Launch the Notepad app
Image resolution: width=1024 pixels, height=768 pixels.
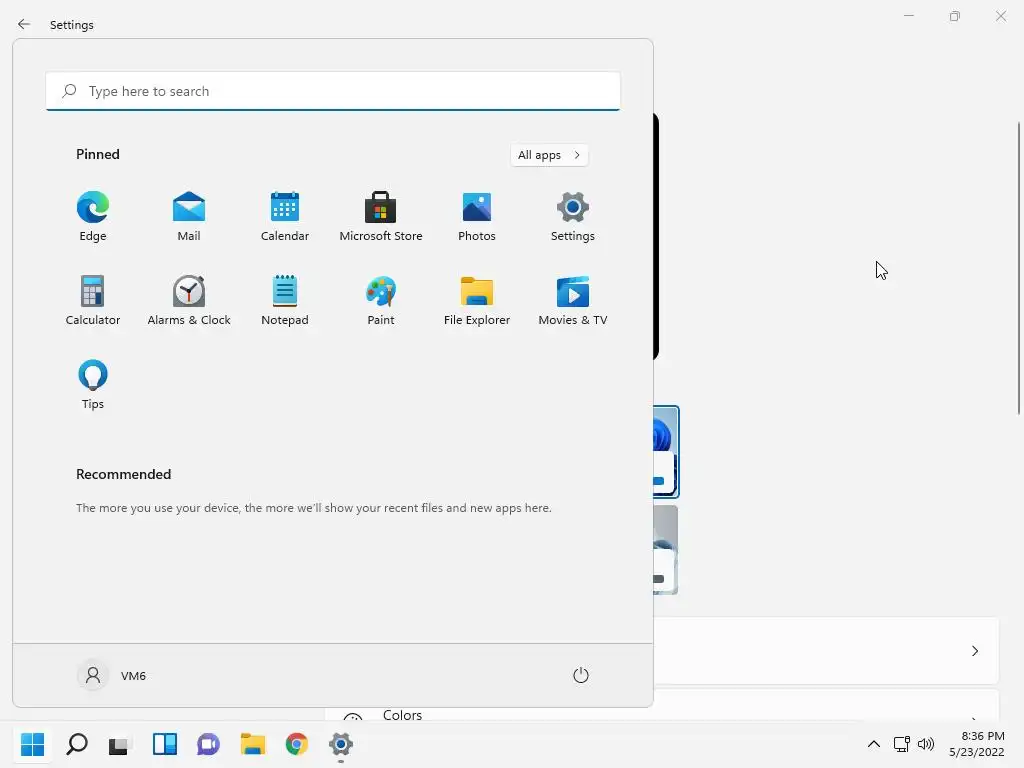tap(285, 300)
